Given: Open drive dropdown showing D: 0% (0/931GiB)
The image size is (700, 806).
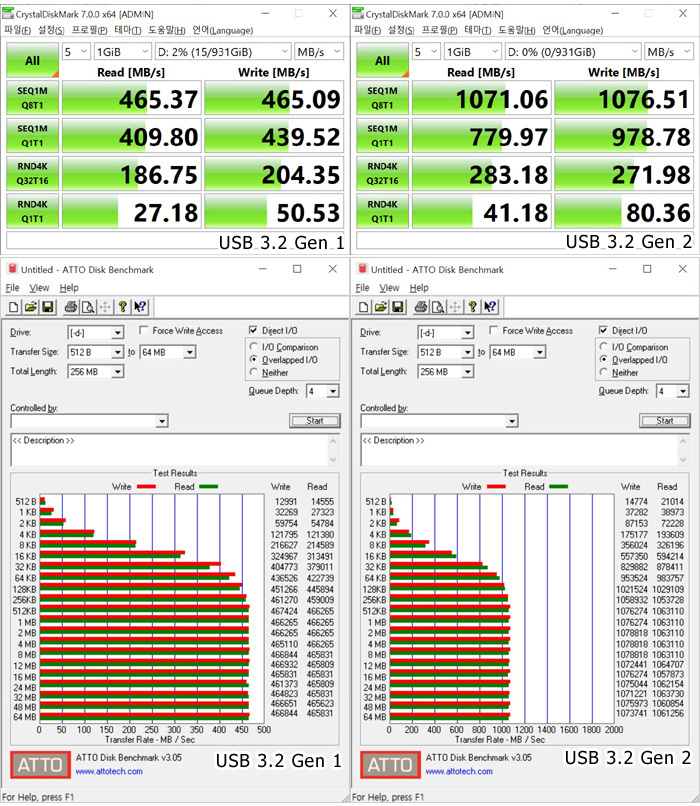Looking at the screenshot, I should point(573,52).
